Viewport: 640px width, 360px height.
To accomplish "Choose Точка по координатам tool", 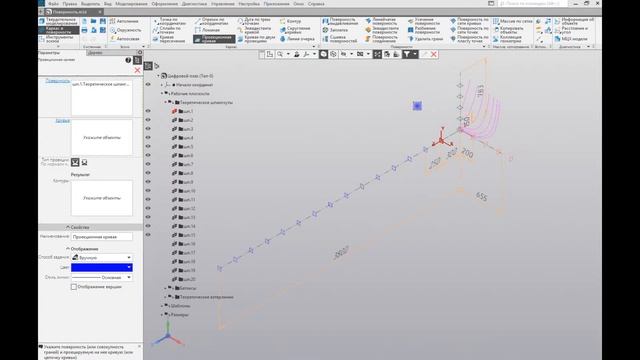I will click(169, 21).
